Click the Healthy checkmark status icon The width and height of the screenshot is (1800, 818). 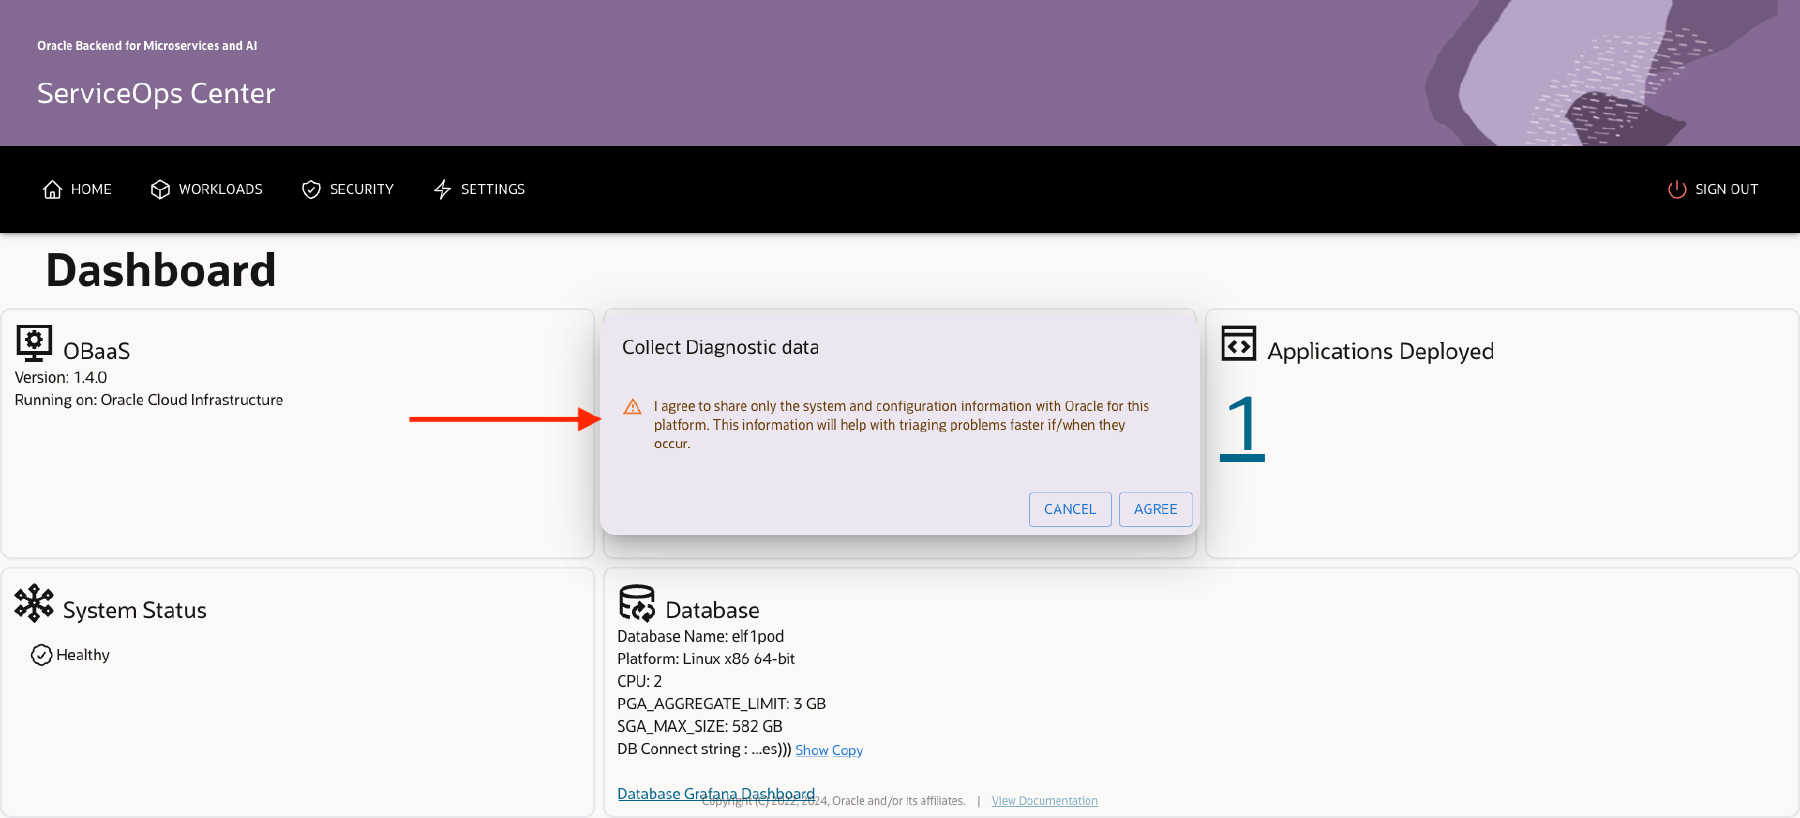[x=41, y=655]
